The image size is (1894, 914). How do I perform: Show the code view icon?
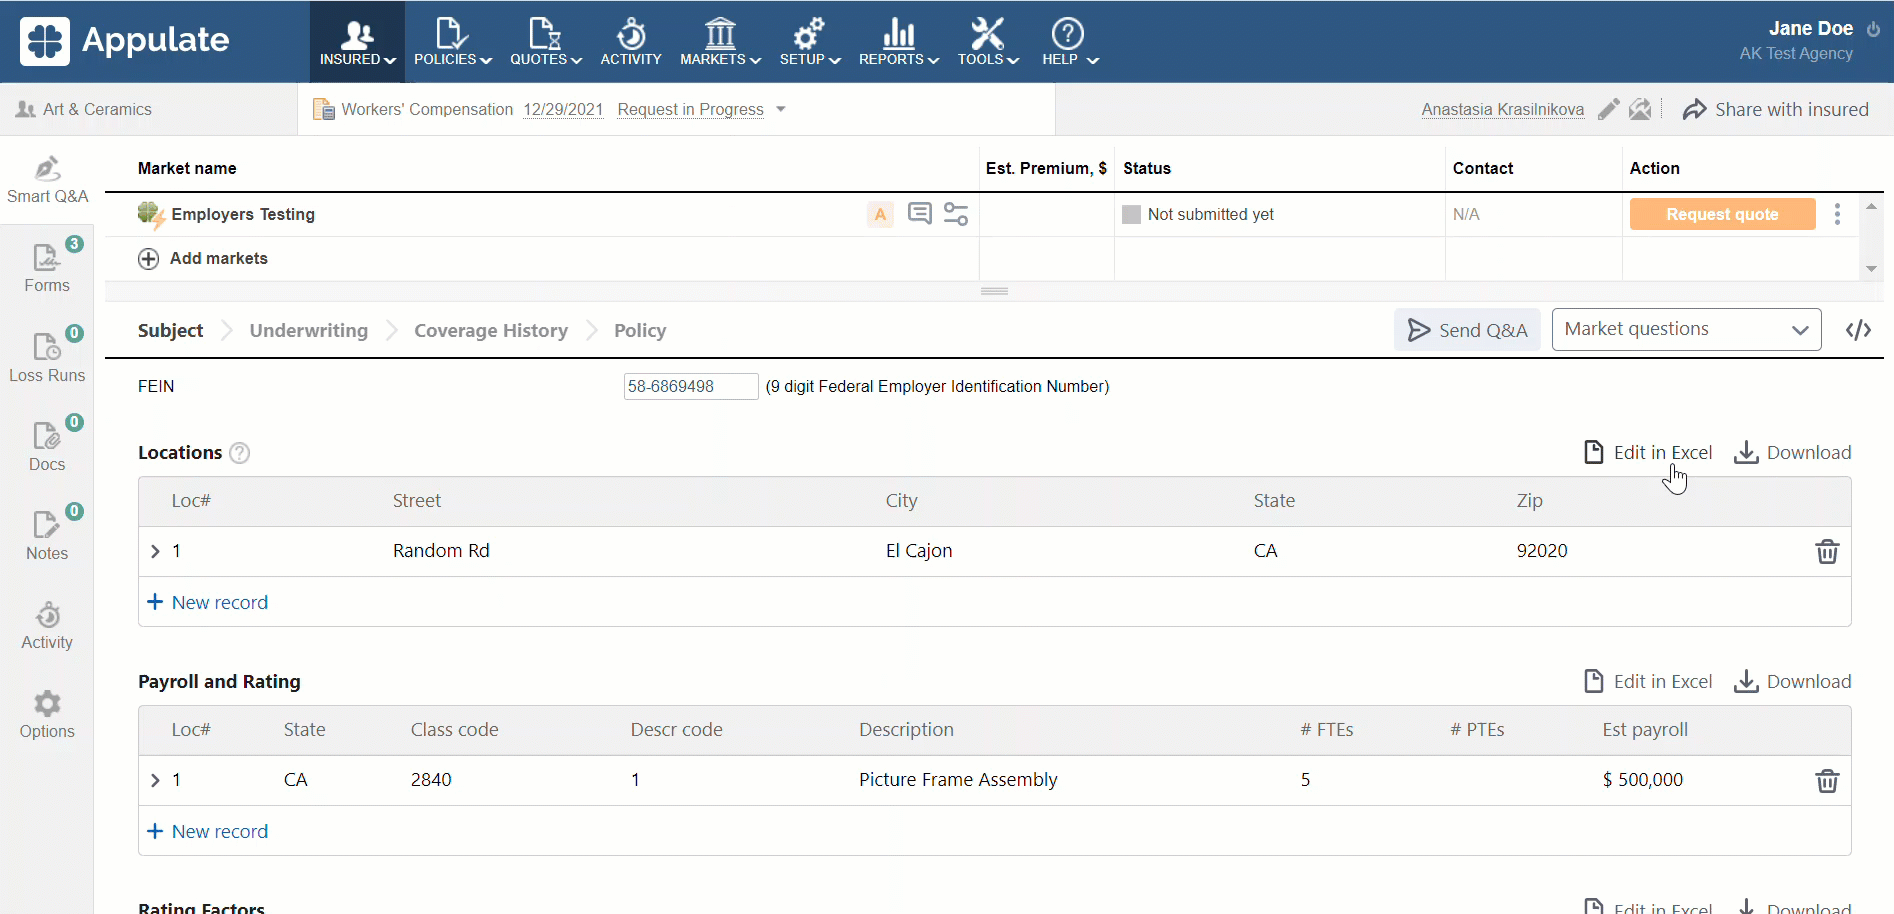pos(1858,330)
